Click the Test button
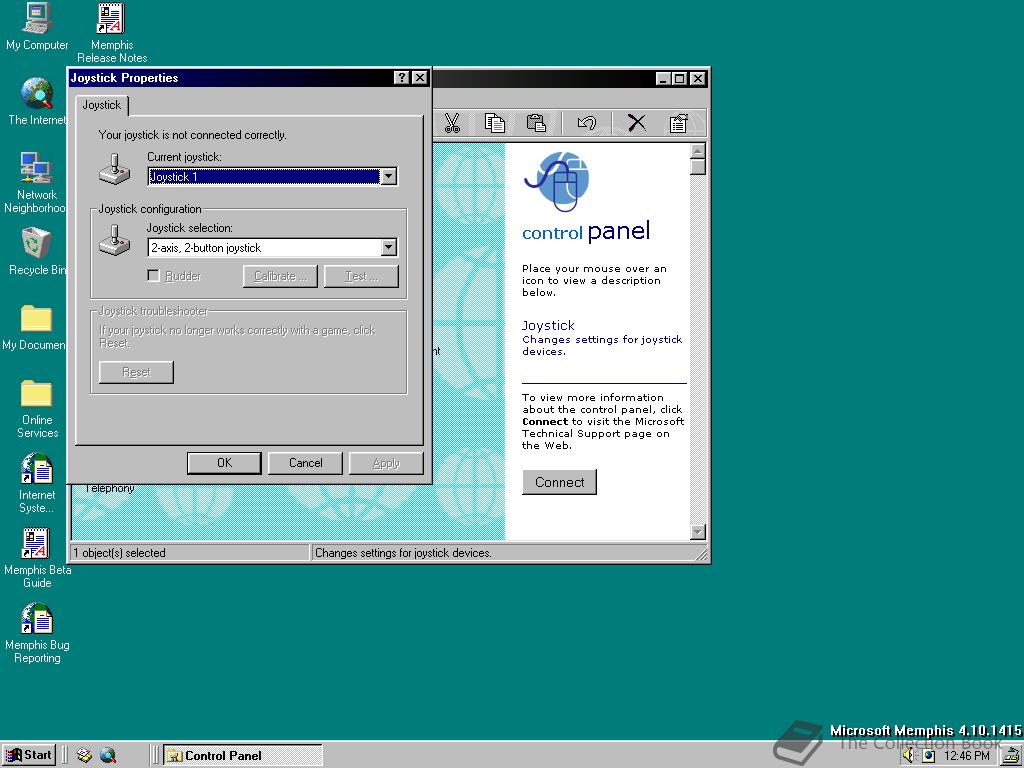 click(361, 276)
